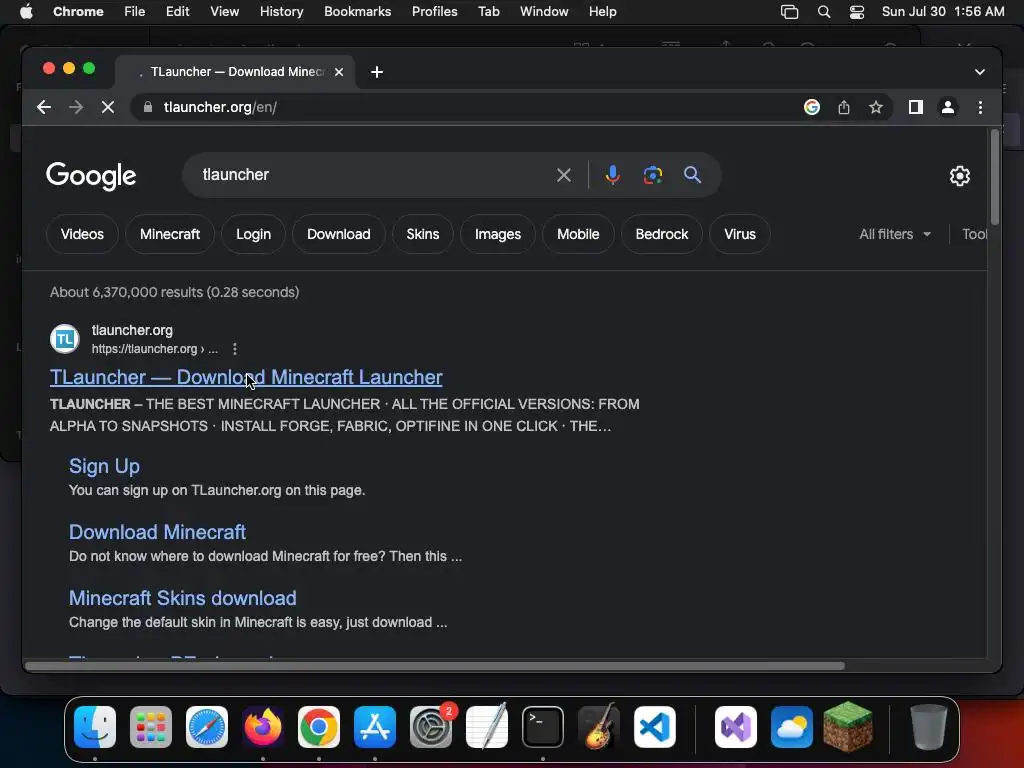Launch Safari from the Dock

tap(207, 727)
